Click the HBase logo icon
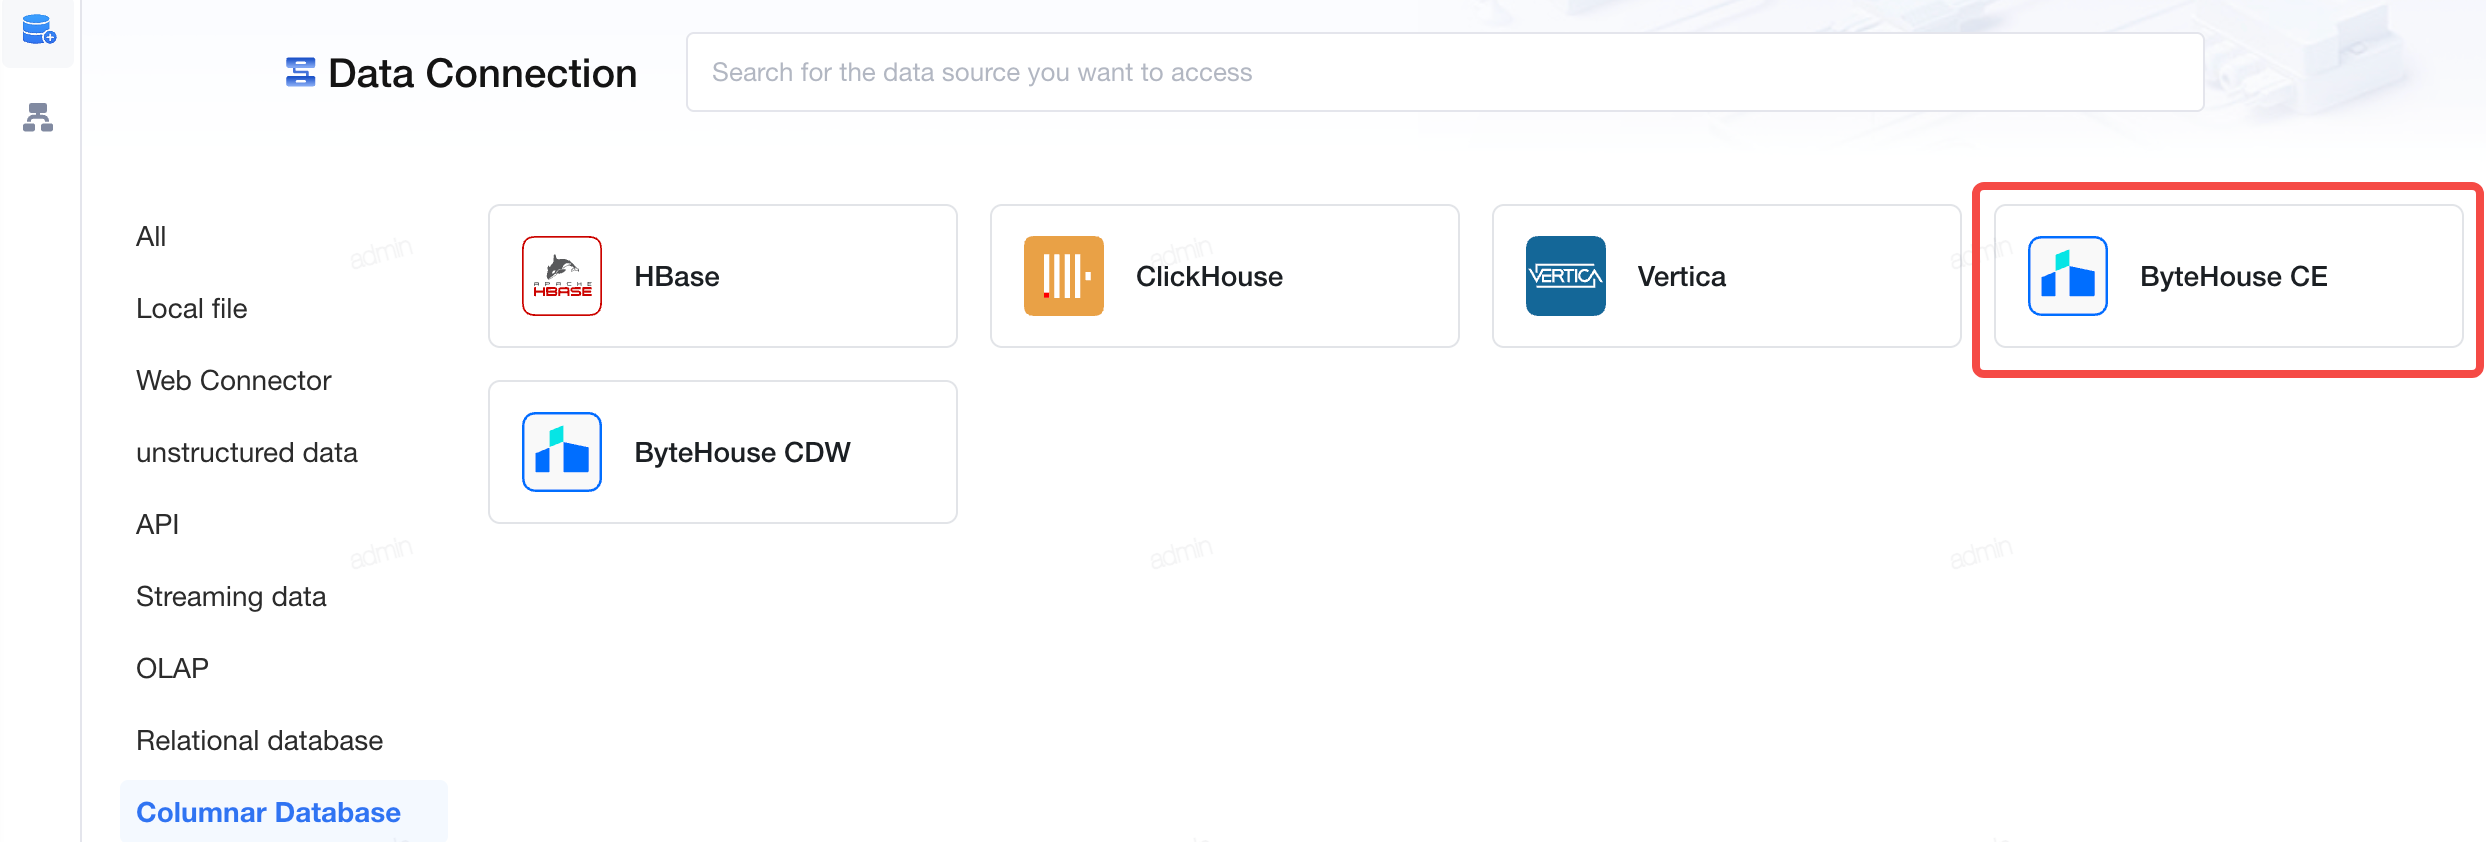2486x842 pixels. pos(562,276)
